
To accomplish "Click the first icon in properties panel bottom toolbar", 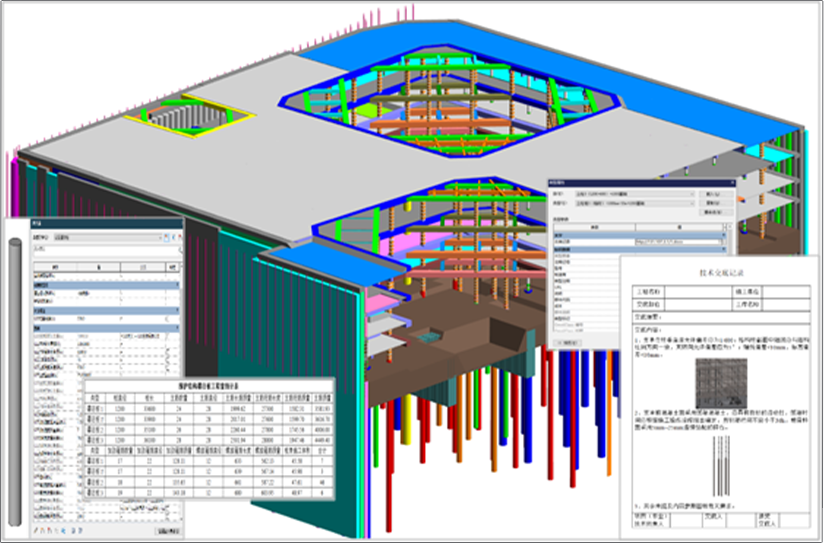I will pyautogui.click(x=36, y=530).
